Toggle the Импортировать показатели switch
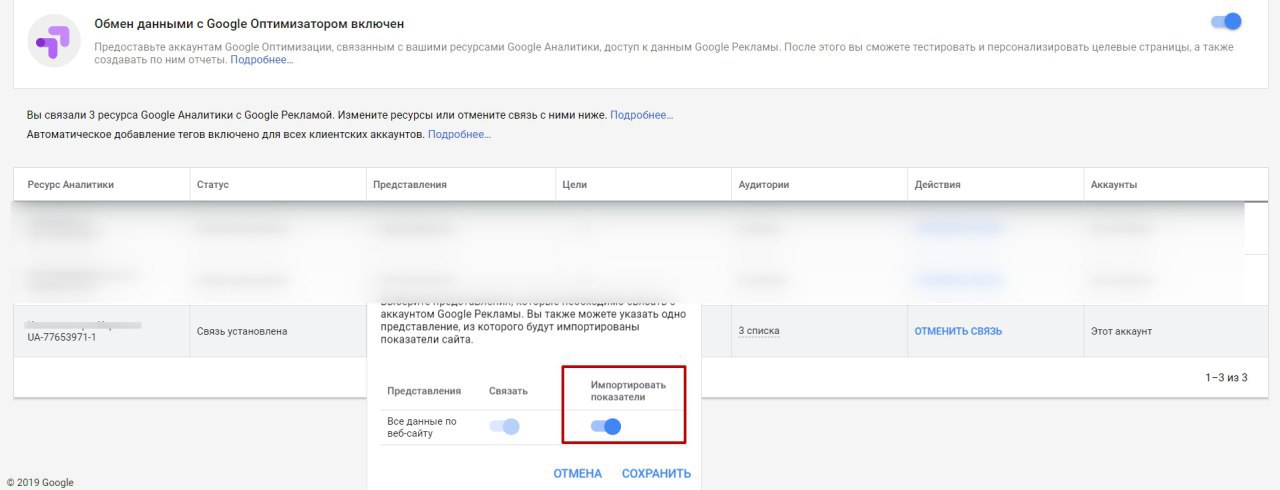This screenshot has width=1280, height=490. [x=606, y=427]
